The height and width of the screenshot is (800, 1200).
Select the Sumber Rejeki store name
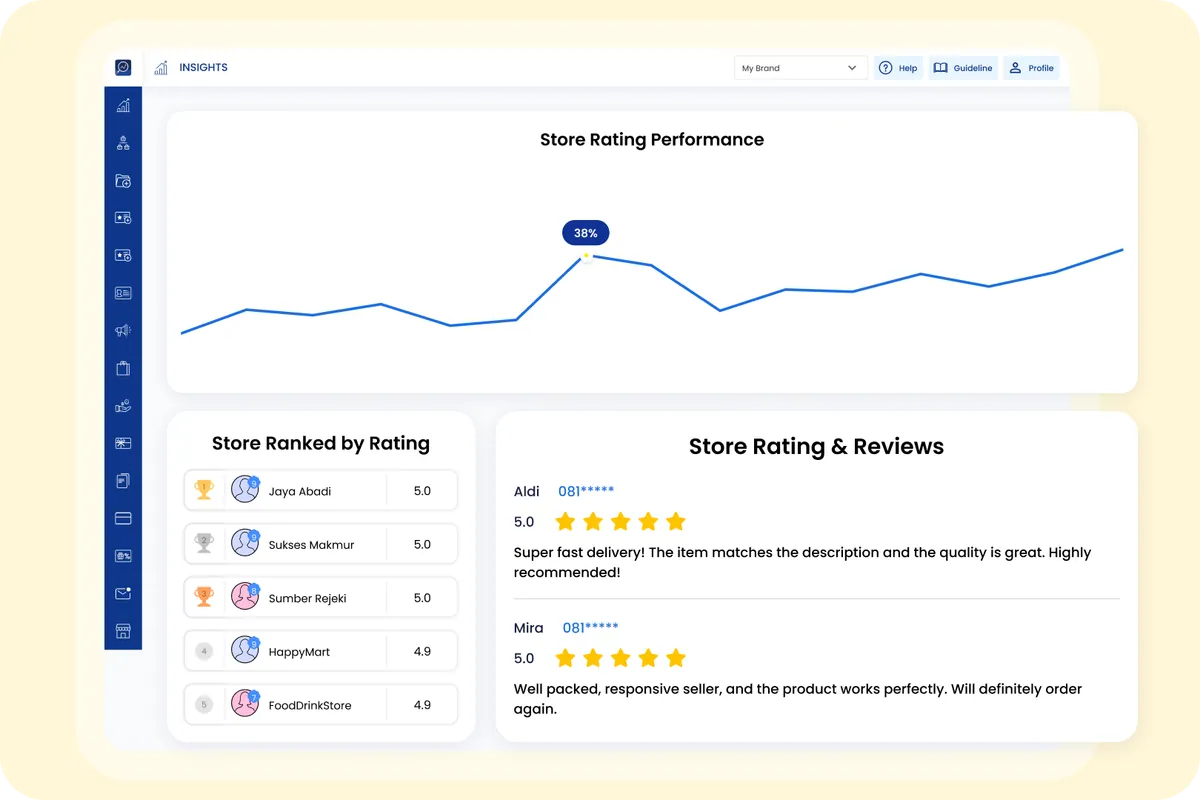[309, 599]
